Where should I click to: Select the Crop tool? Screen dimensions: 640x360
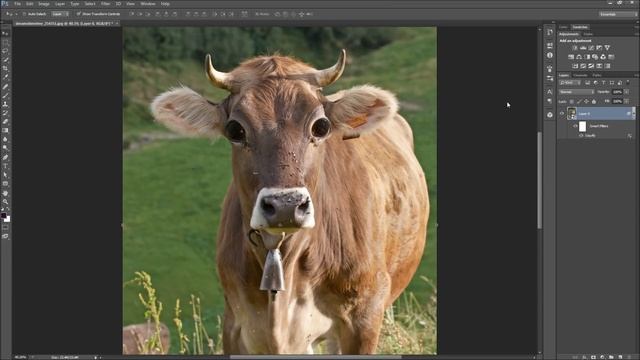(5, 68)
